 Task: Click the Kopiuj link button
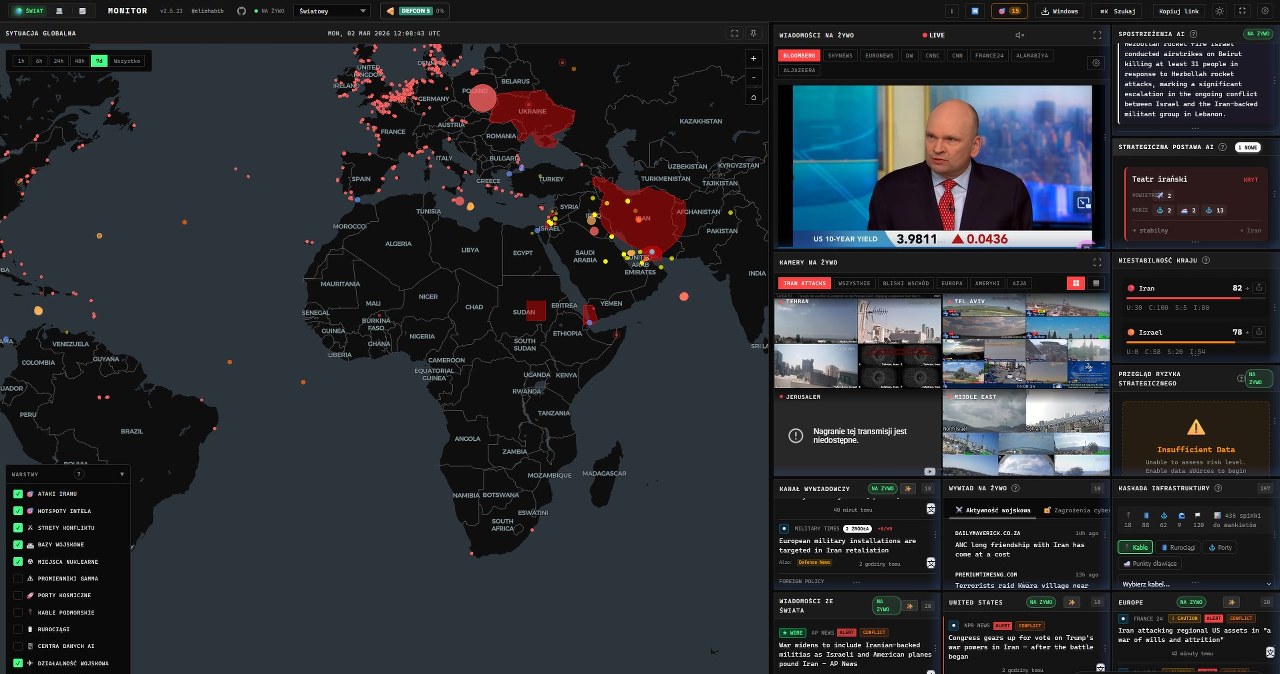click(x=1179, y=11)
